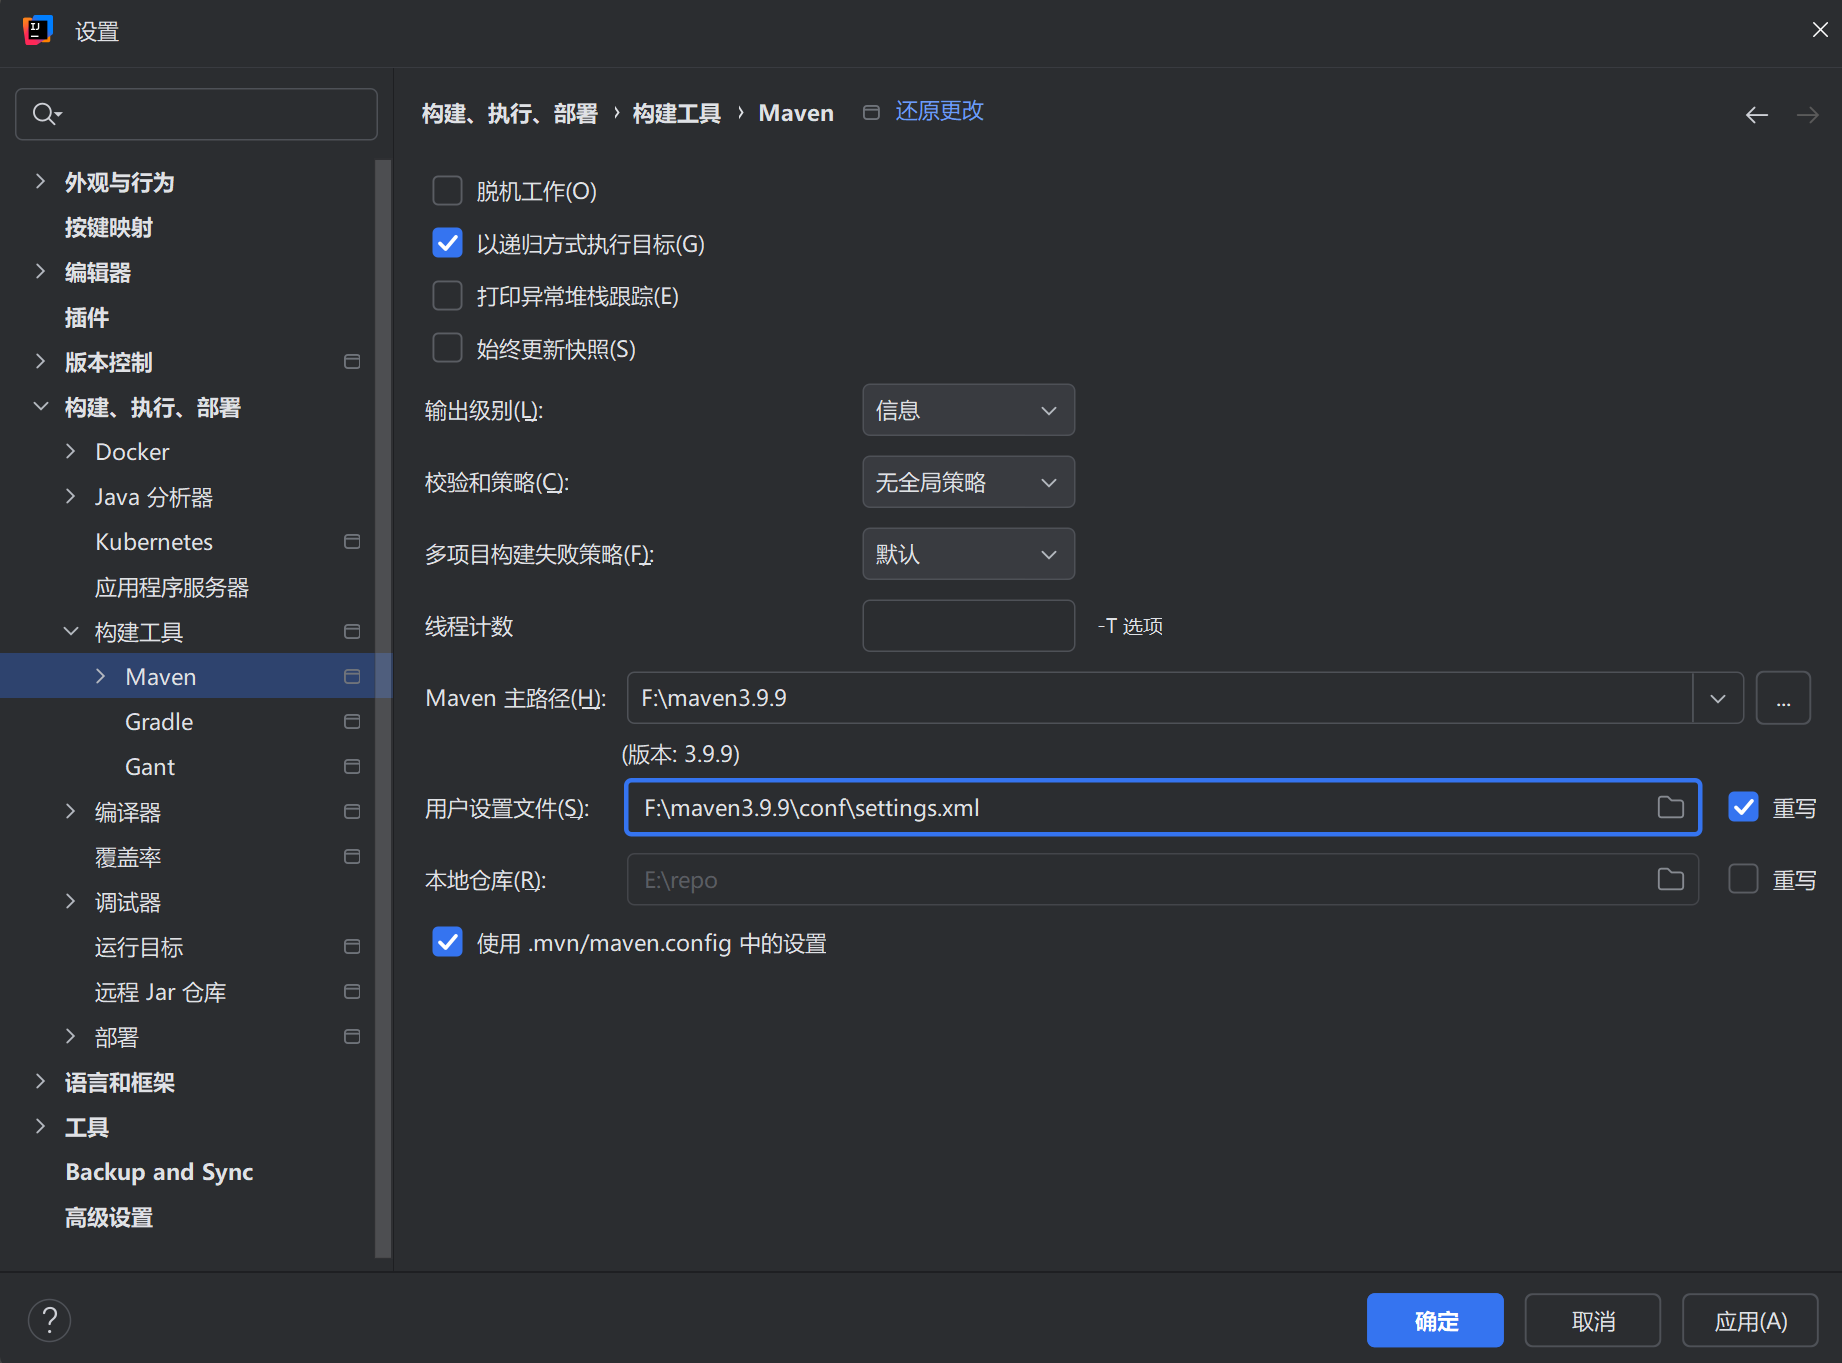Click the settings tree vertical scrollbar

point(382,708)
